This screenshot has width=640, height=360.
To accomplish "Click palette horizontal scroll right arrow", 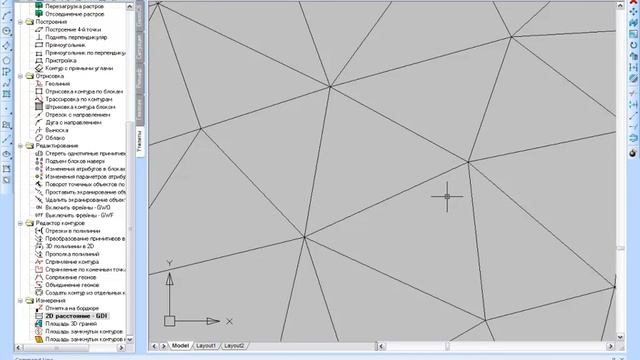I will (121, 348).
